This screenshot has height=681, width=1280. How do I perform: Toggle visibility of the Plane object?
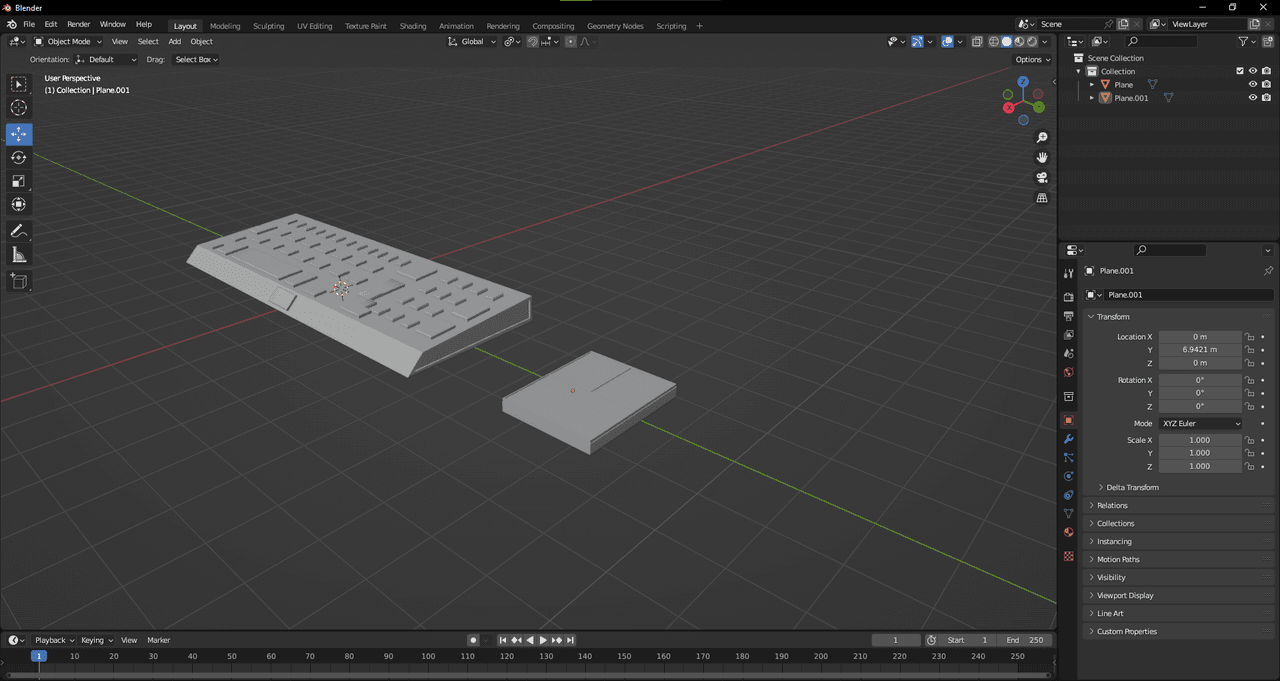pyautogui.click(x=1252, y=85)
